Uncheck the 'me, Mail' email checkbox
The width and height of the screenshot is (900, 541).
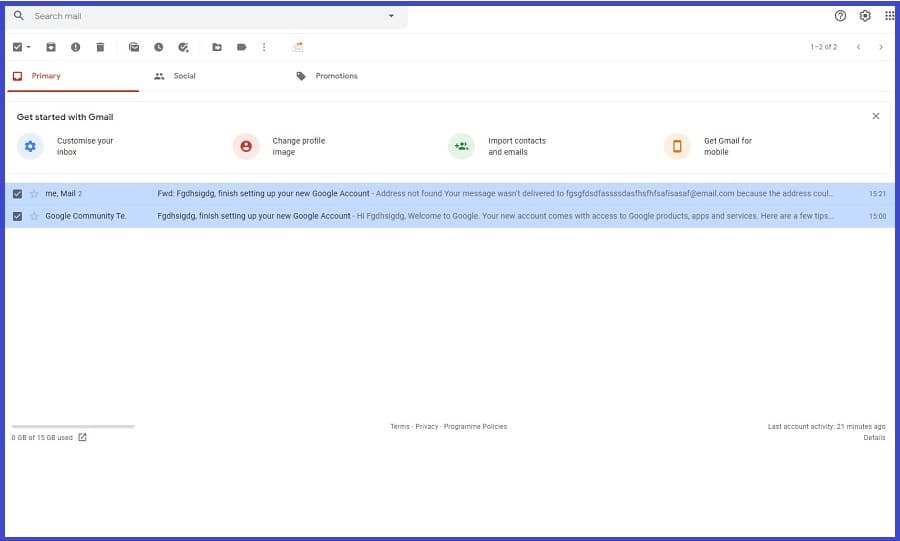(x=17, y=194)
